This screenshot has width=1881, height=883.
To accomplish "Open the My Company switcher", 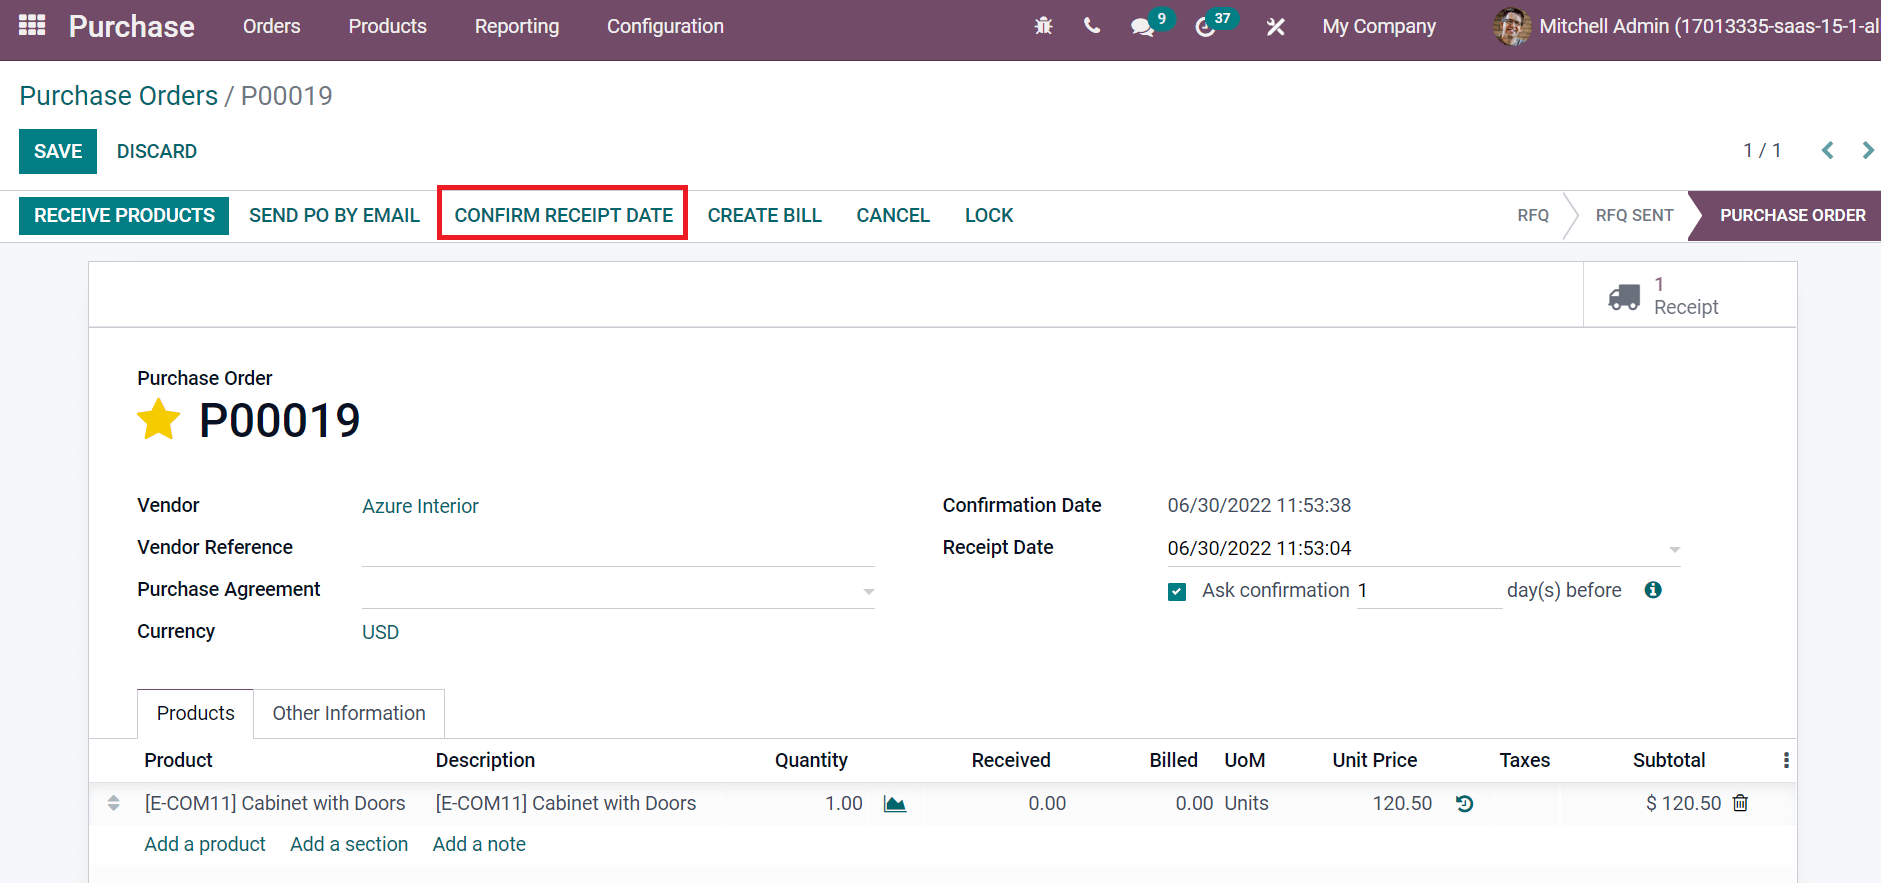I will coord(1379,26).
